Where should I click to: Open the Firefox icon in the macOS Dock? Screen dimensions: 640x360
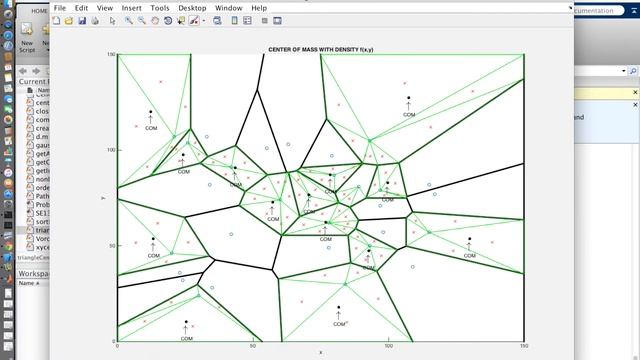tap(8, 120)
